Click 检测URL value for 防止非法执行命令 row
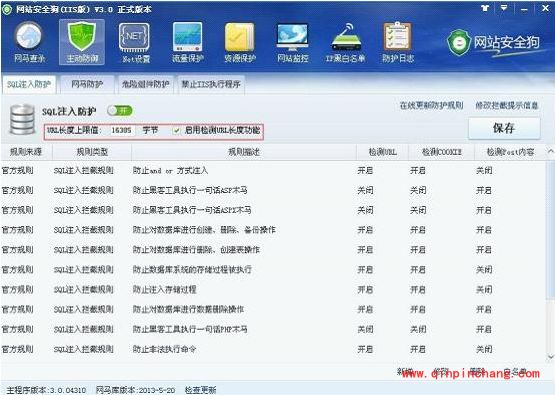This screenshot has width=555, height=395. [x=365, y=349]
